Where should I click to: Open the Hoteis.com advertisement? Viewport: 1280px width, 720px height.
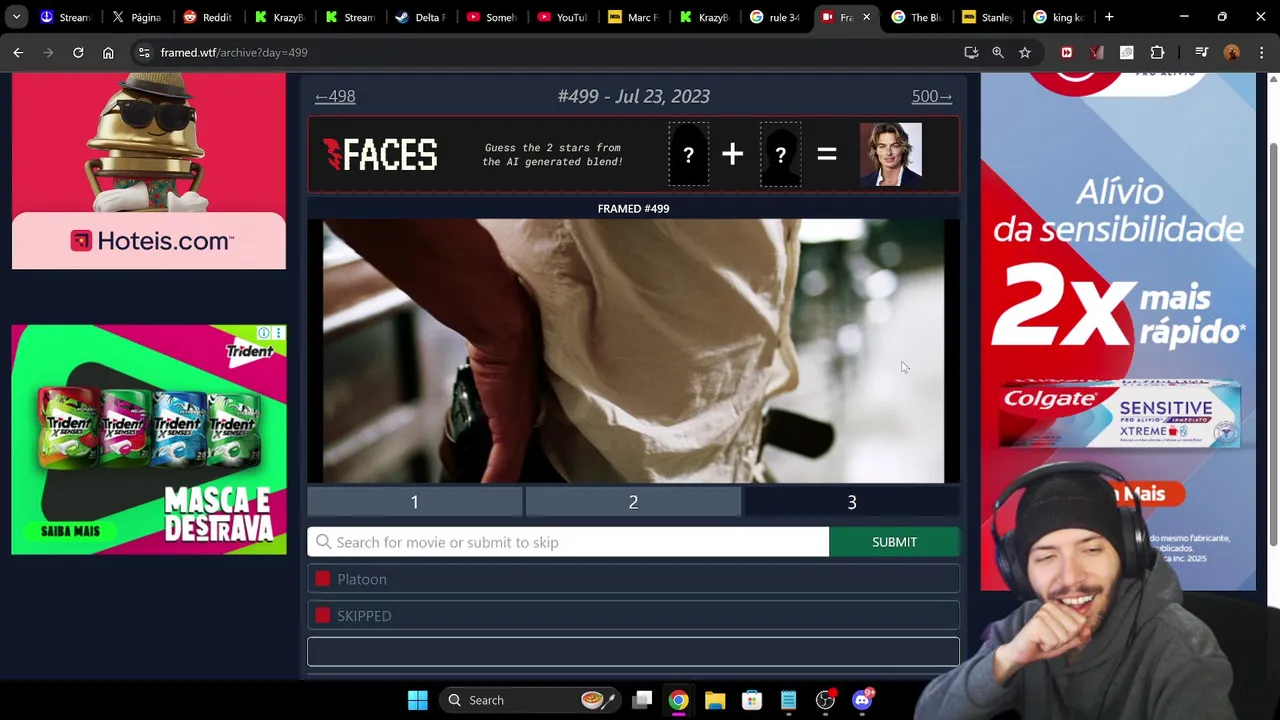pos(148,171)
